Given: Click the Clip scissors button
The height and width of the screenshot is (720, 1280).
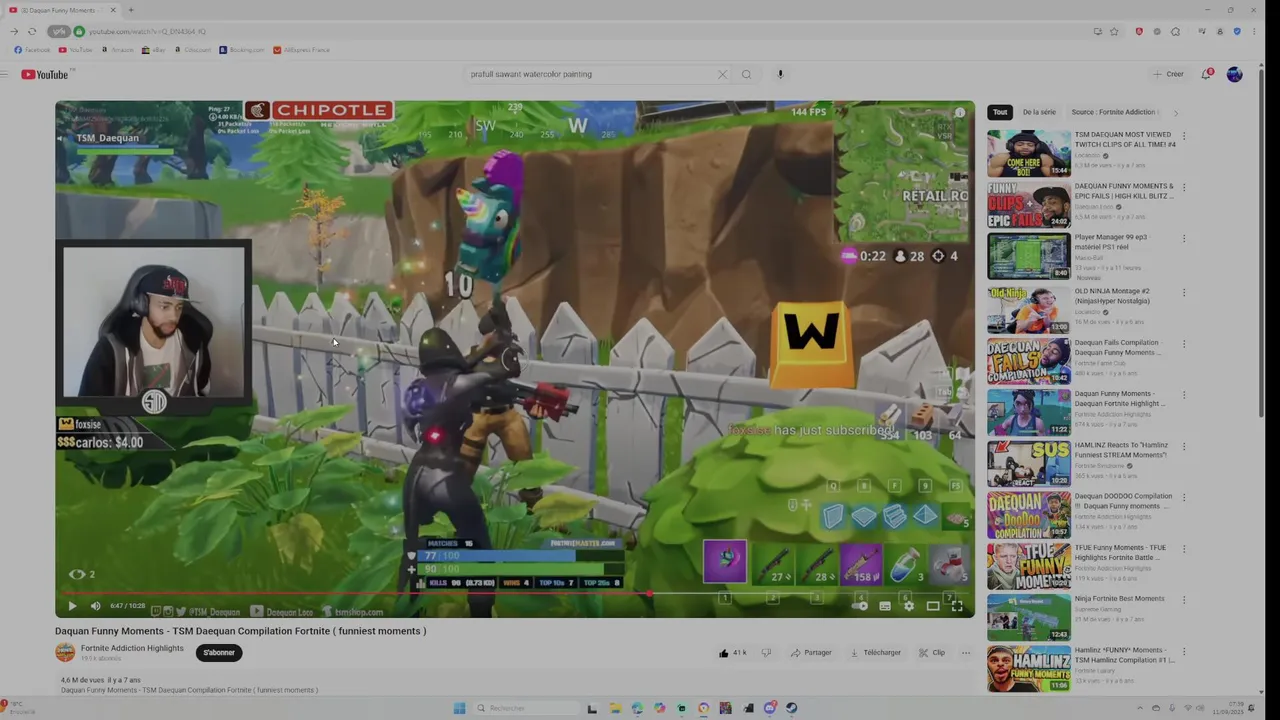Looking at the screenshot, I should point(932,653).
